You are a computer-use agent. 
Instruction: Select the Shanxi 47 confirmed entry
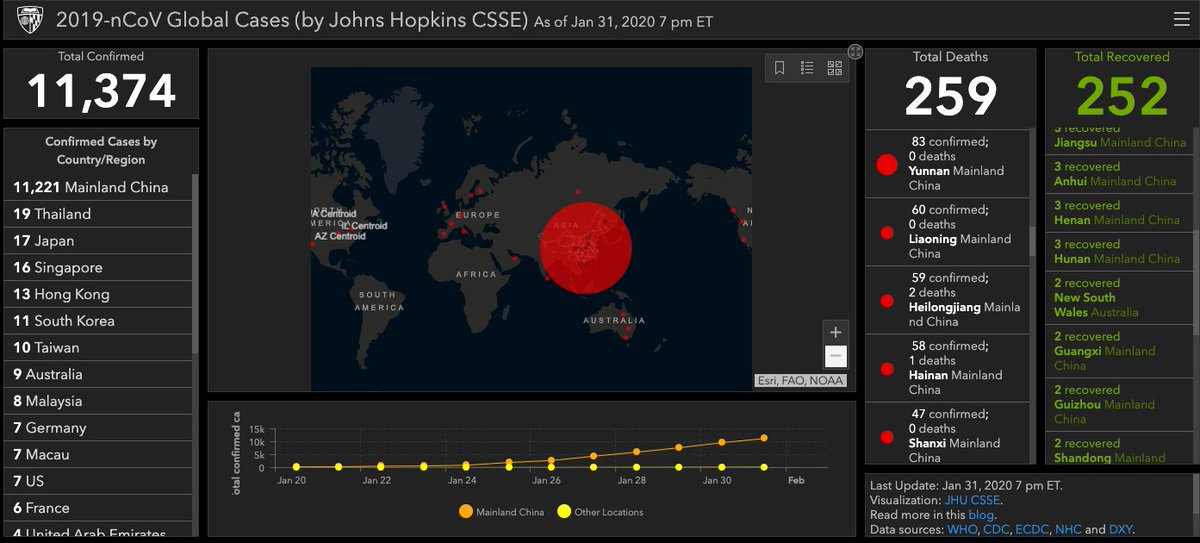[947, 434]
